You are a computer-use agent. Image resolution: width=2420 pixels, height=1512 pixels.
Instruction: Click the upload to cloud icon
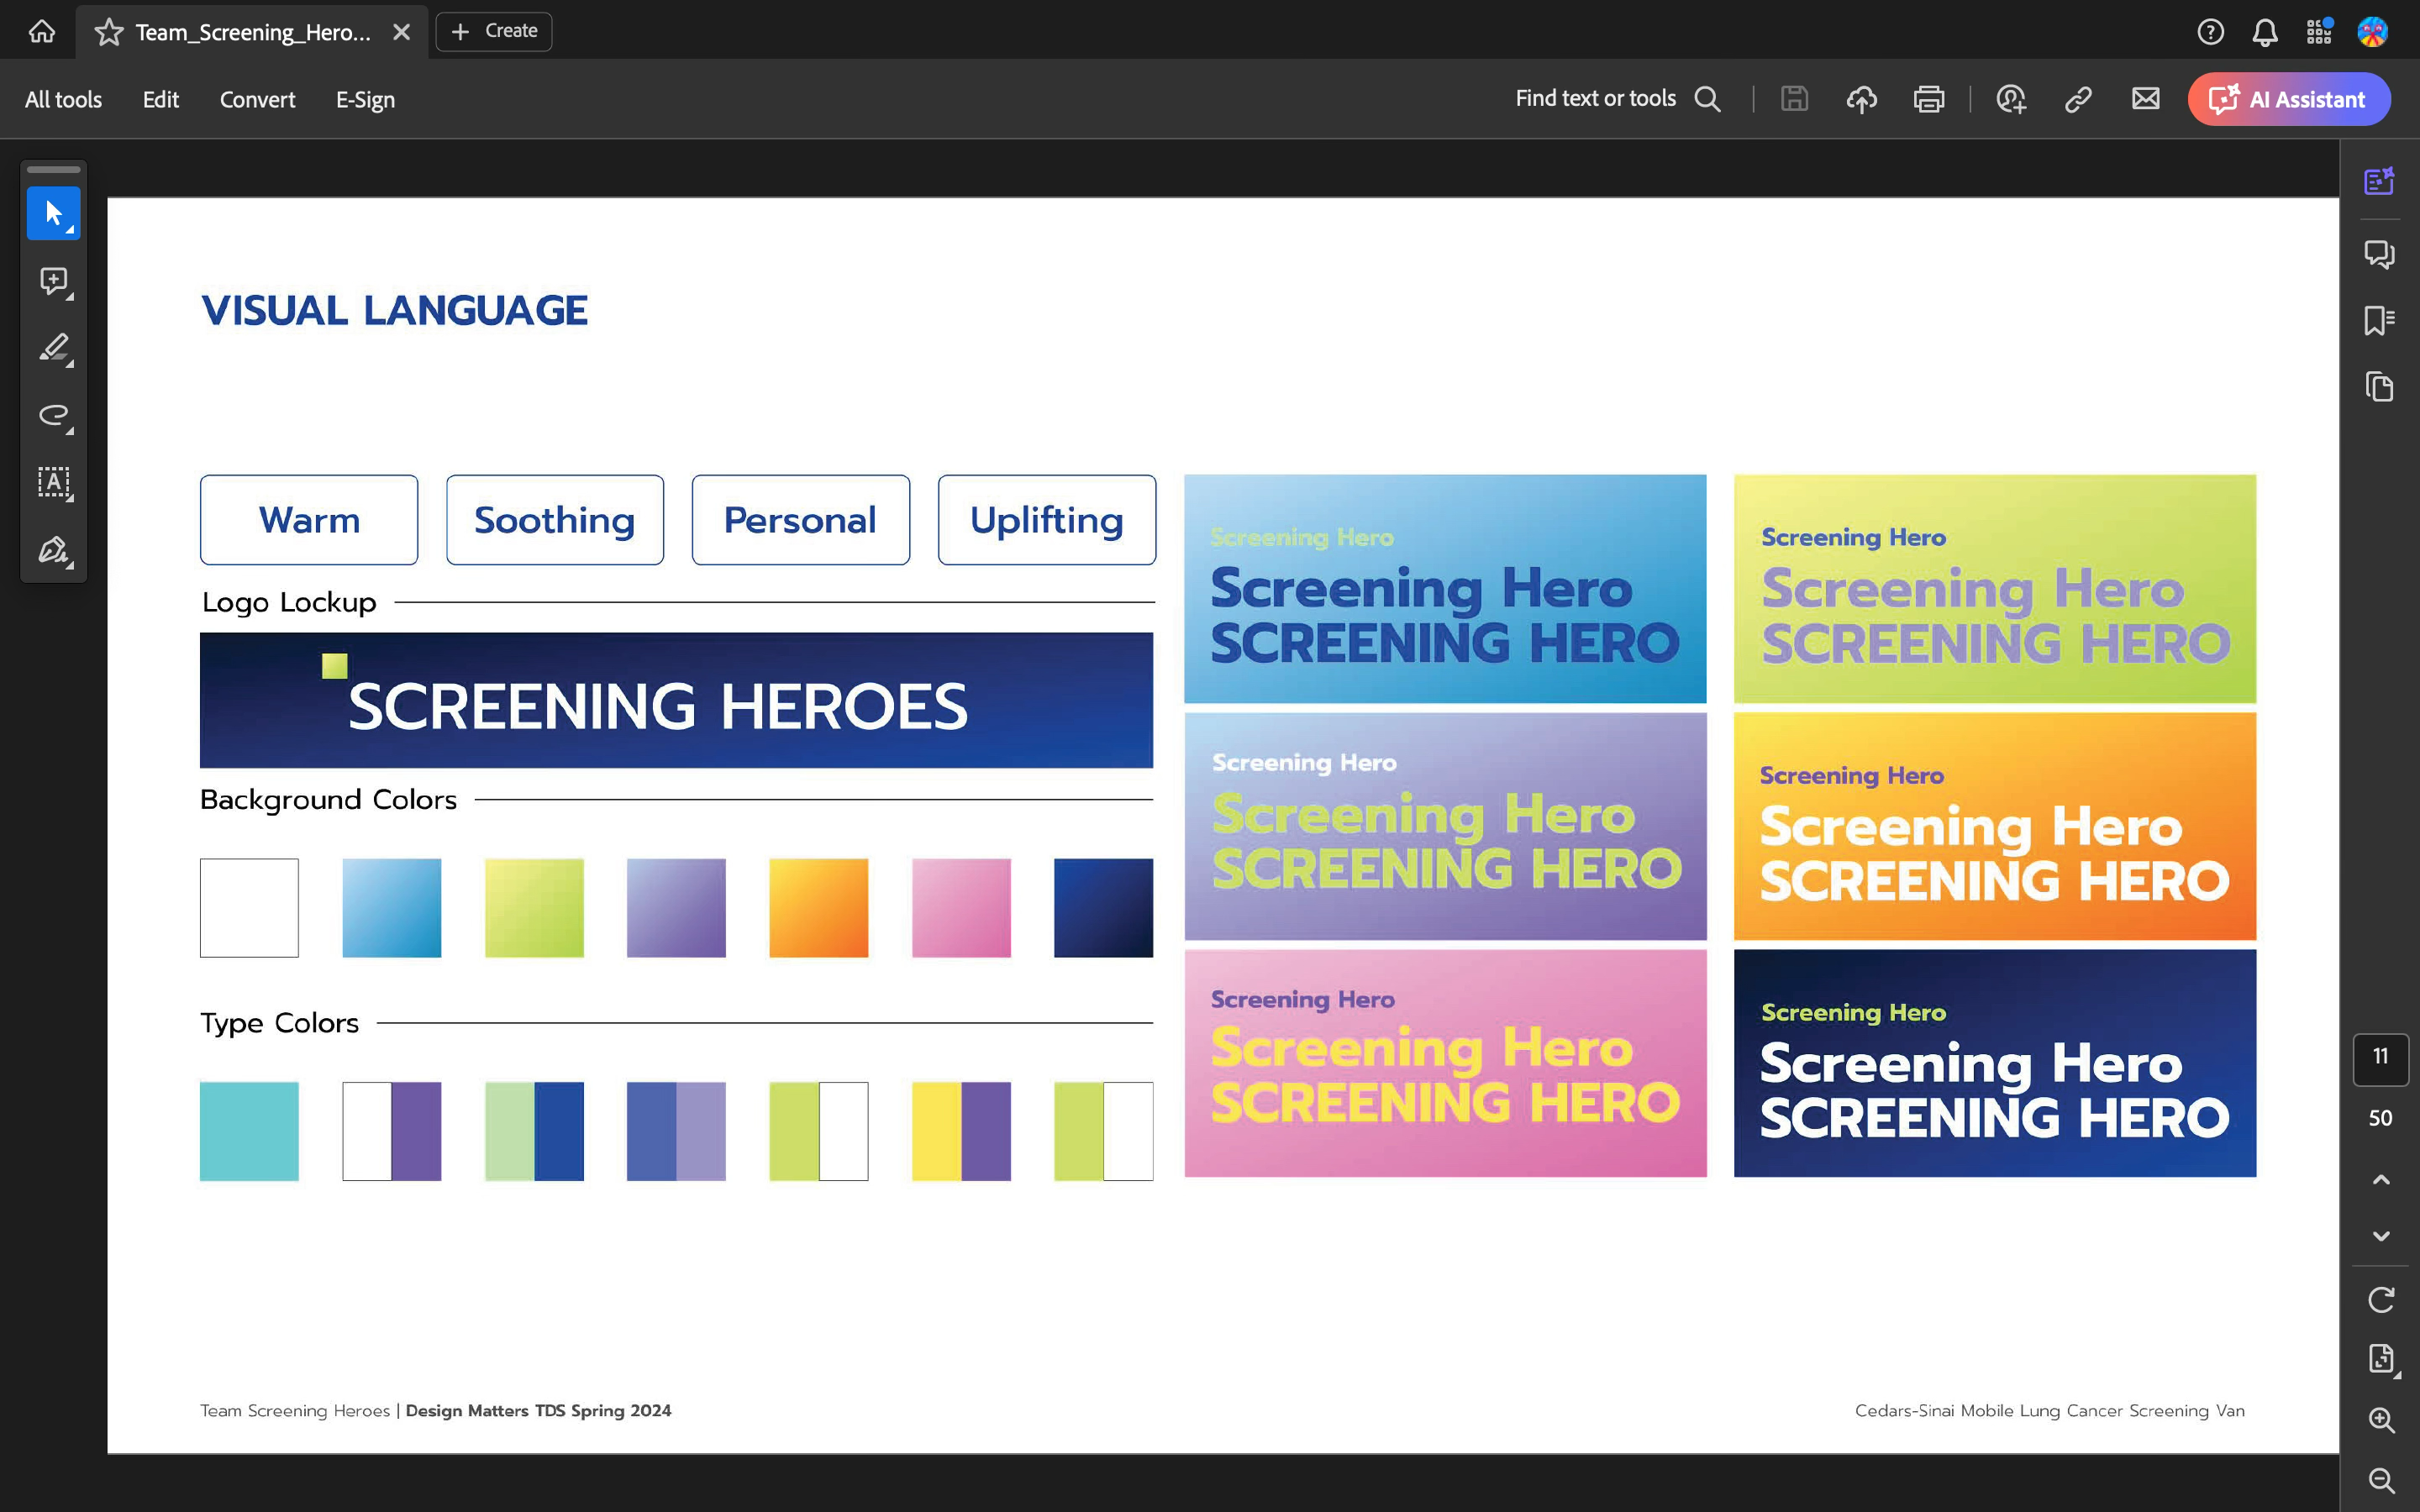pos(1861,99)
